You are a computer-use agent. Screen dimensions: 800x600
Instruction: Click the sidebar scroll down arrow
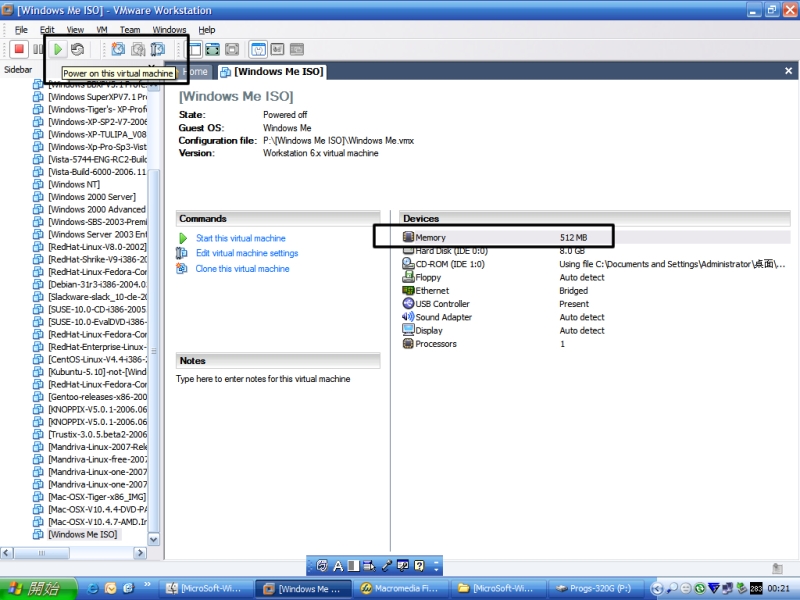click(154, 539)
